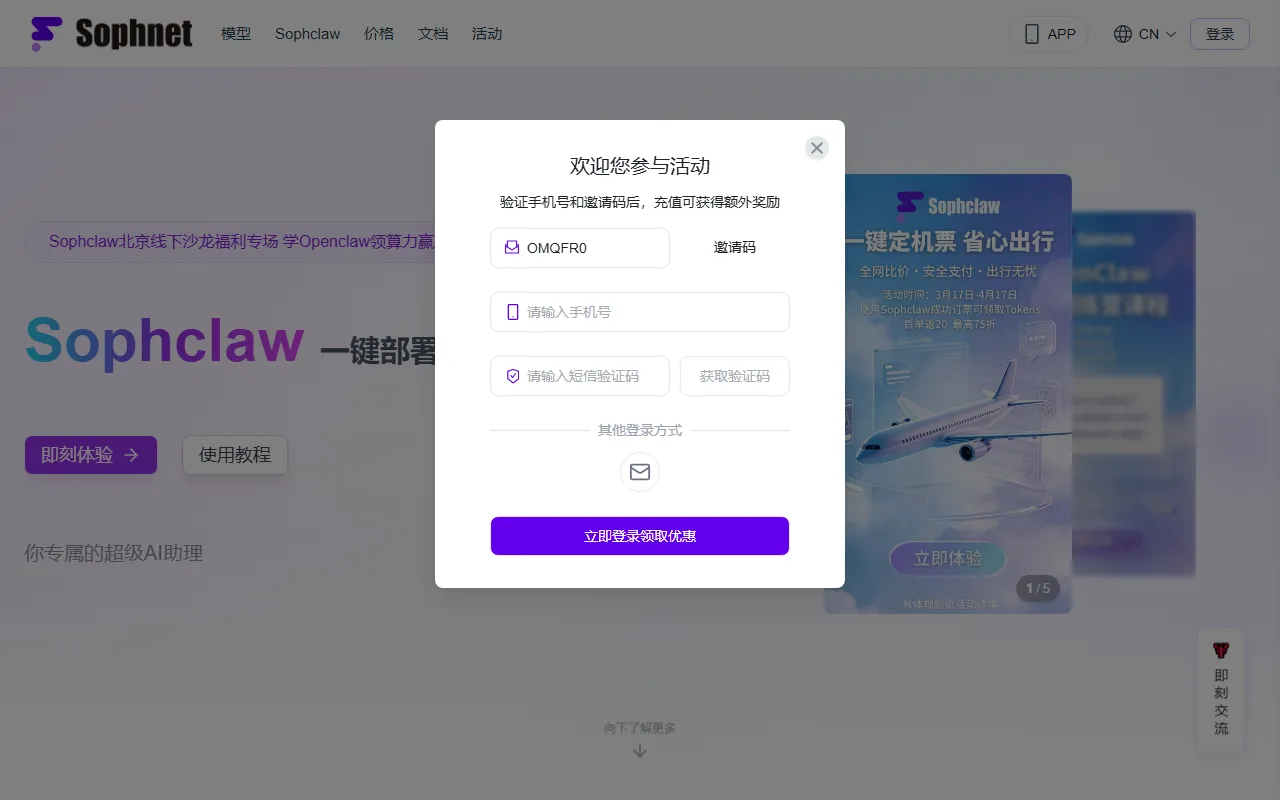Click the 即刻交流 chat icon on right edge
The width and height of the screenshot is (1280, 800).
pyautogui.click(x=1220, y=649)
